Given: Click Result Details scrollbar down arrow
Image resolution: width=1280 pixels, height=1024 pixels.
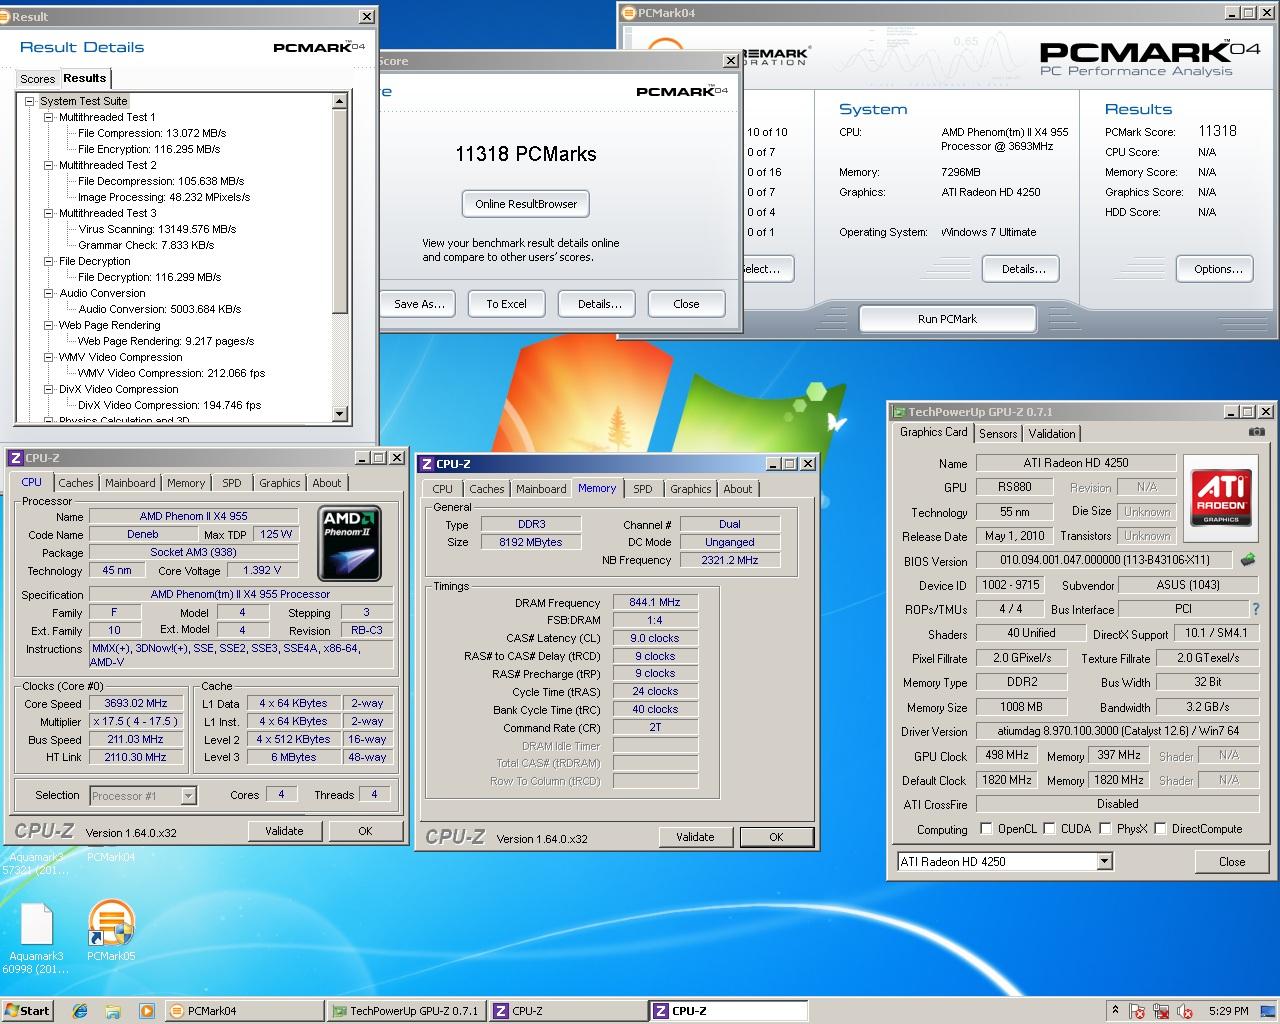Looking at the screenshot, I should click(340, 414).
